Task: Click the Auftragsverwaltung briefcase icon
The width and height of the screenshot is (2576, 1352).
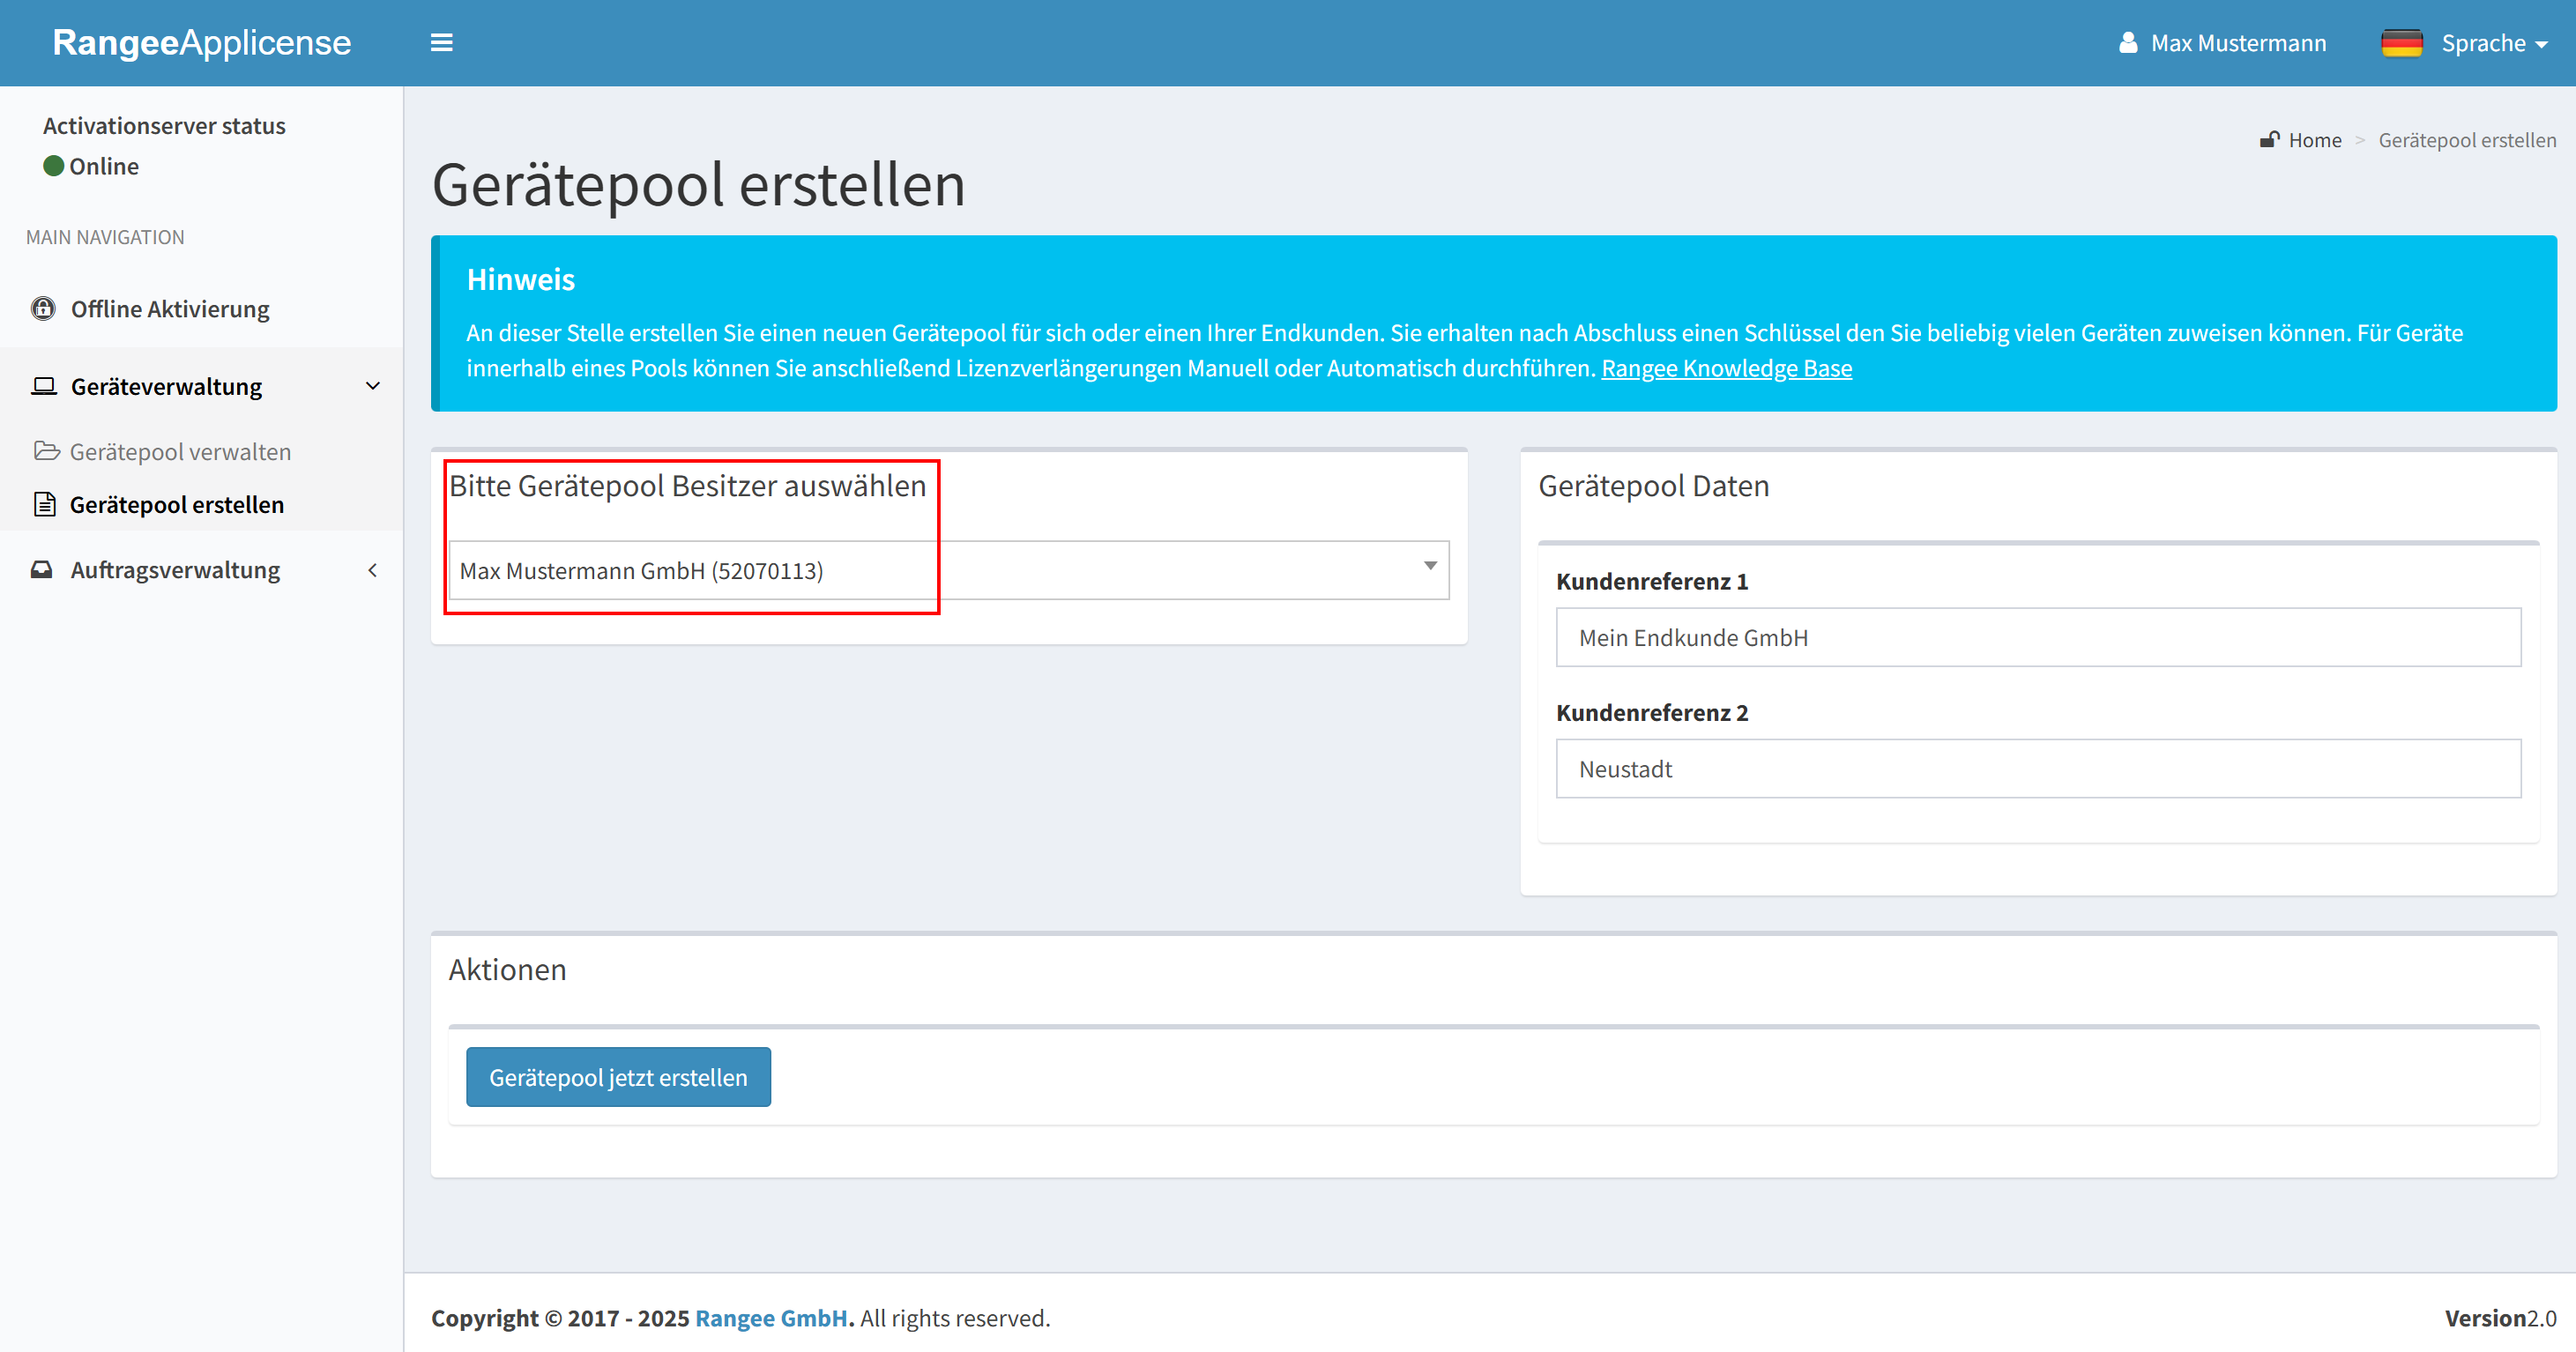Action: [42, 569]
